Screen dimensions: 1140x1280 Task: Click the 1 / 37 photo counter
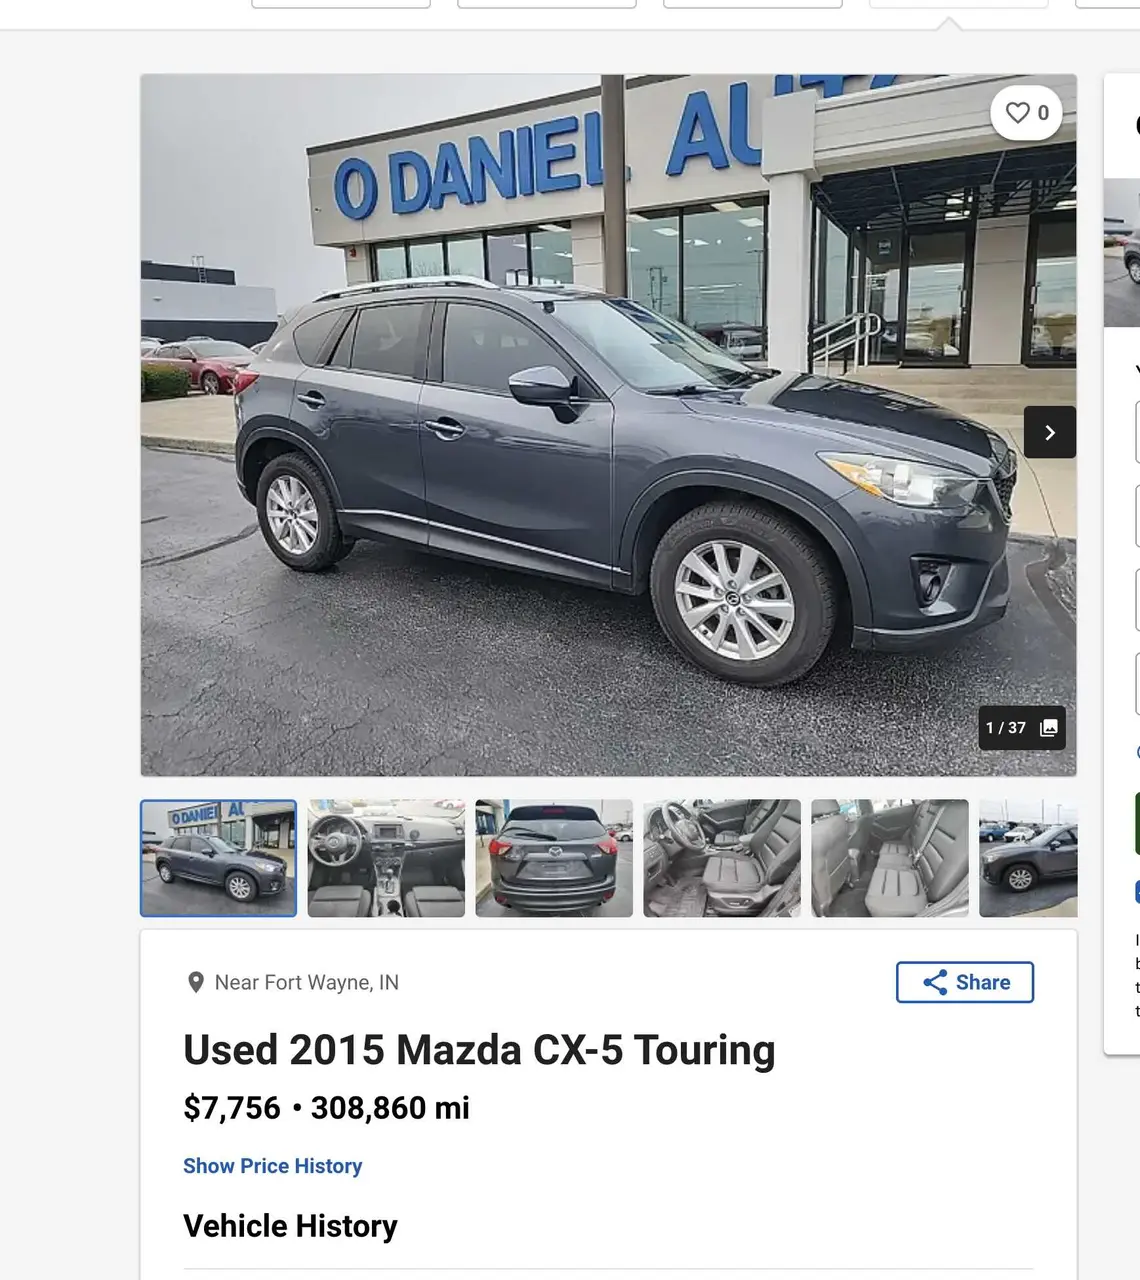[x=1006, y=728]
